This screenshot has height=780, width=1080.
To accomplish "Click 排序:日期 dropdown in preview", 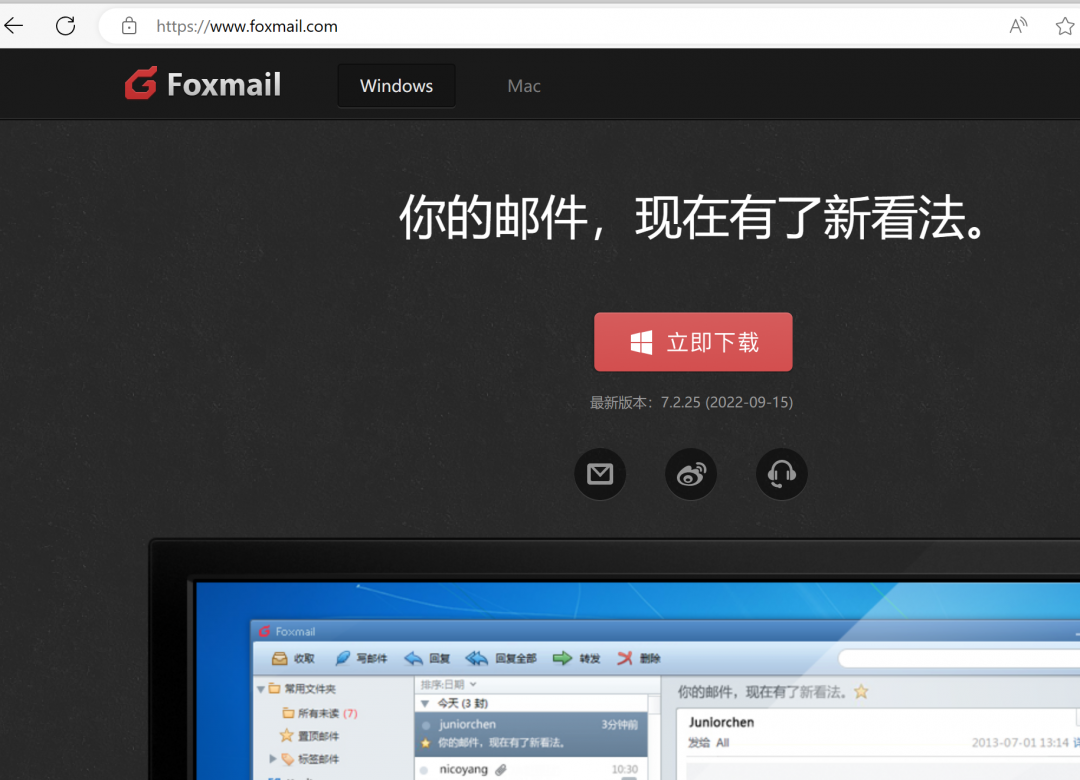I will coord(448,684).
